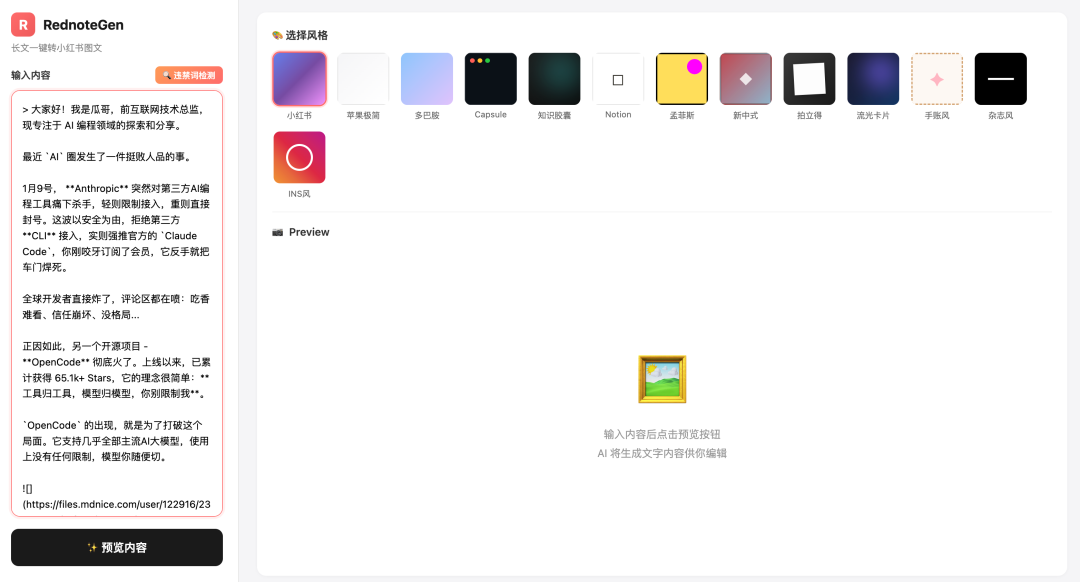This screenshot has width=1080, height=582.
Task: Click the 违禁词检测 button
Action: (189, 75)
